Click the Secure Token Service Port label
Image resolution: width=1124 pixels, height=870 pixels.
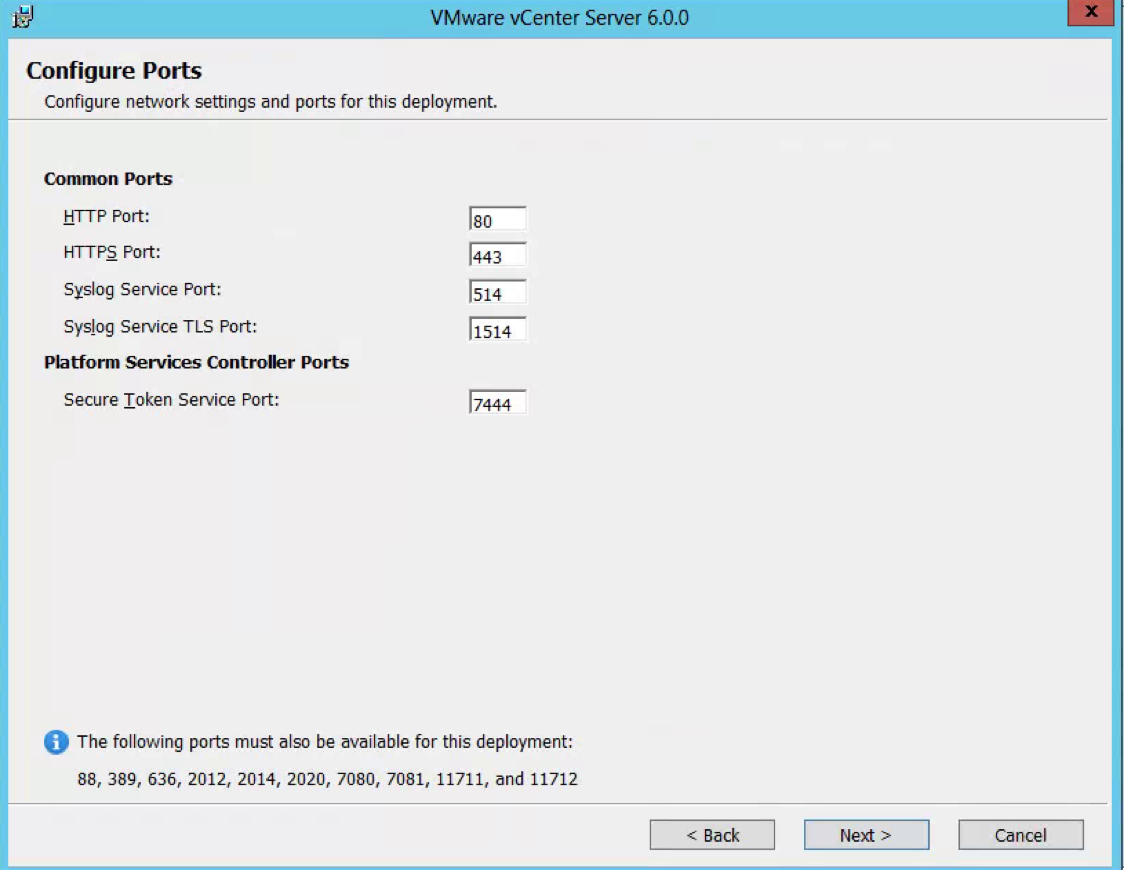click(171, 400)
